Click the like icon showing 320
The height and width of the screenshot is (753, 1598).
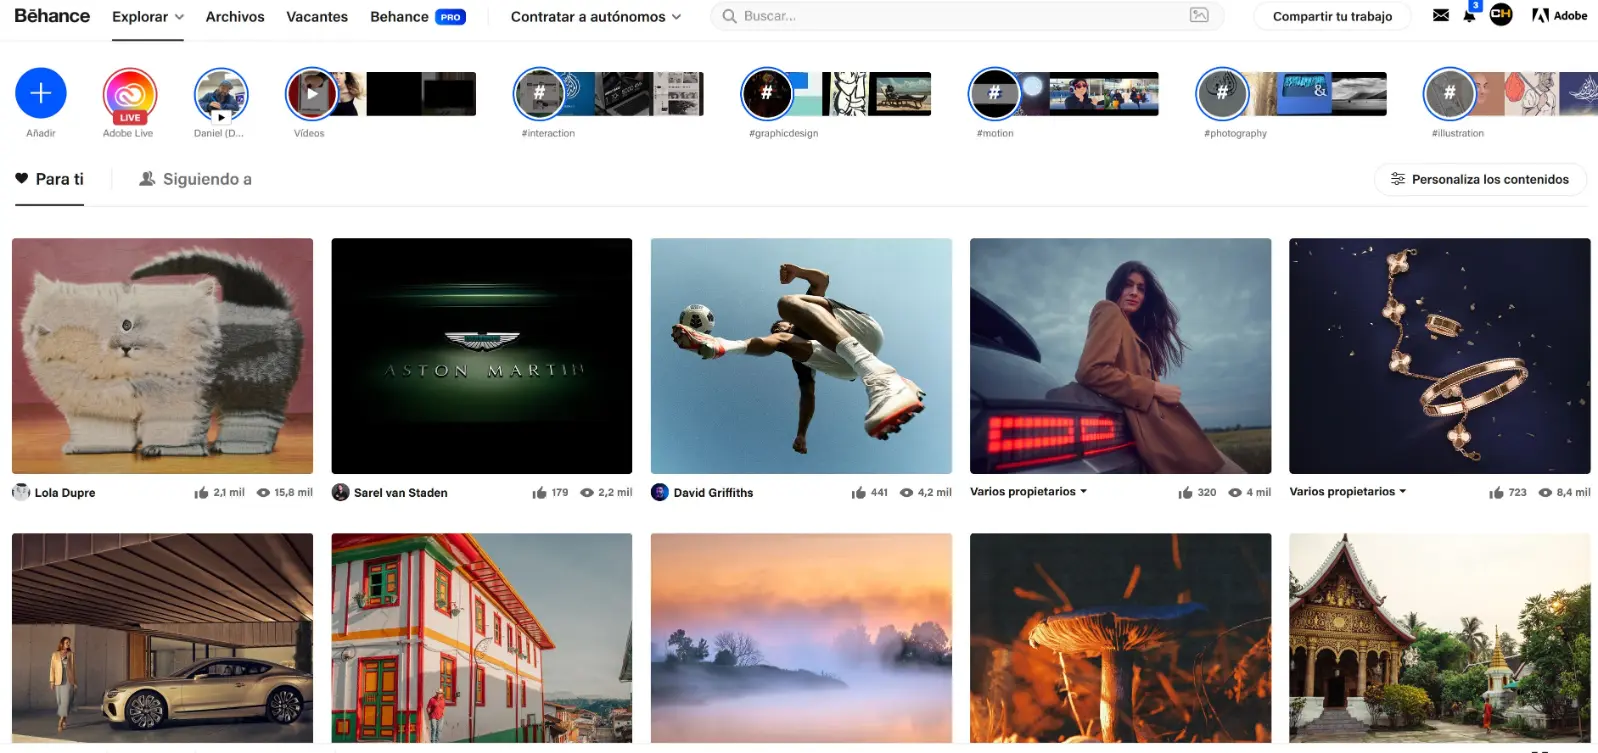(x=1186, y=493)
